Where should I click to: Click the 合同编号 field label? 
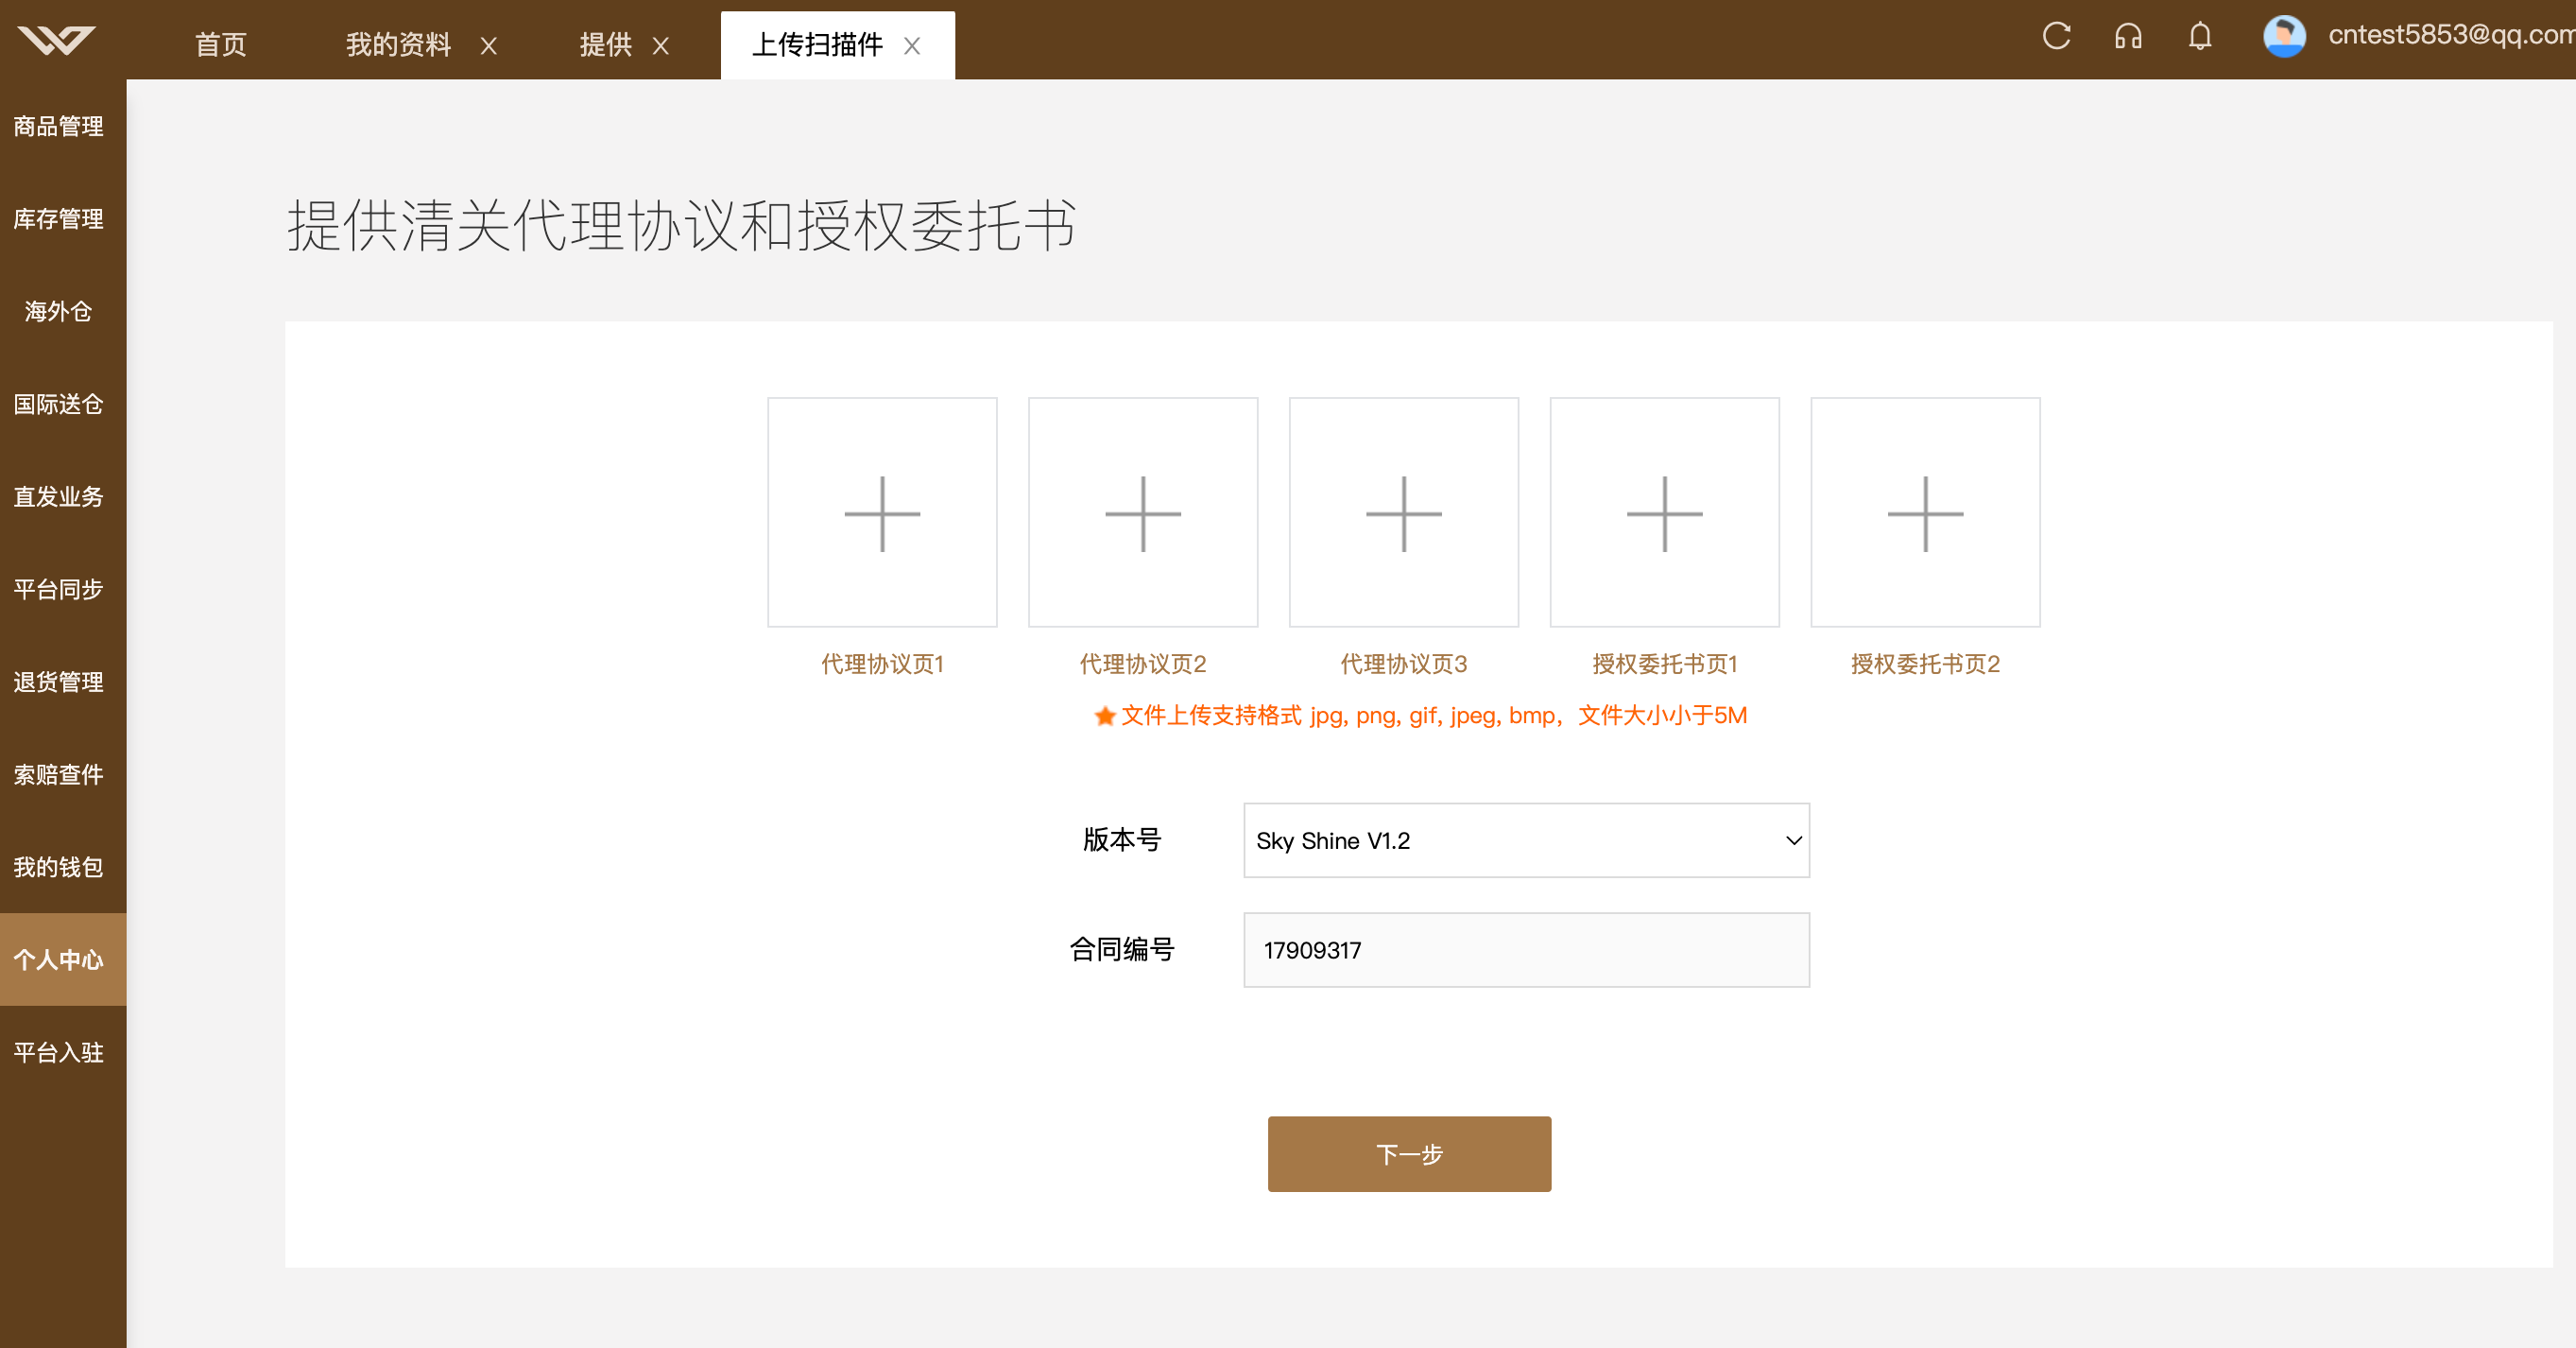coord(1122,949)
